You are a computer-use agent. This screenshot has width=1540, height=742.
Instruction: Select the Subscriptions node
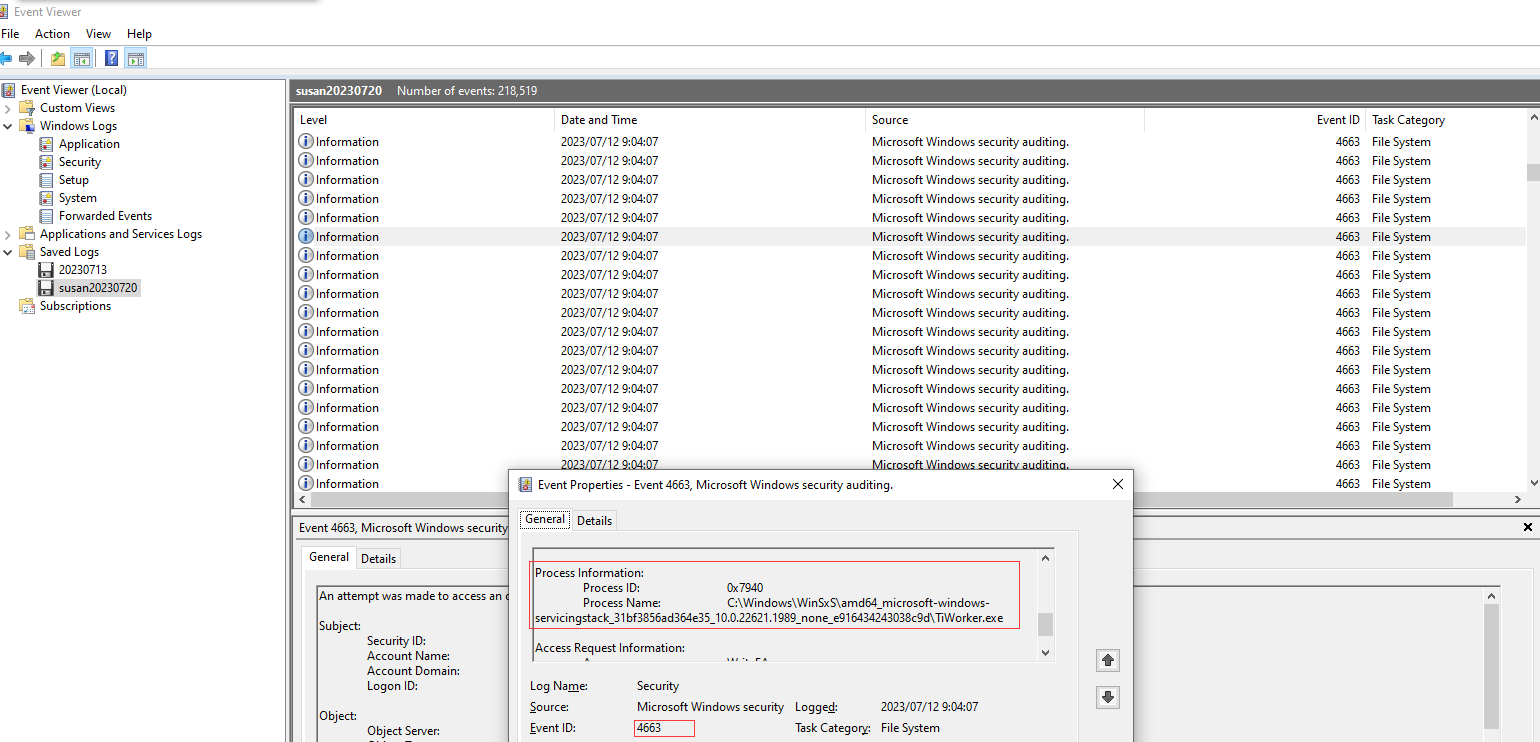click(75, 306)
